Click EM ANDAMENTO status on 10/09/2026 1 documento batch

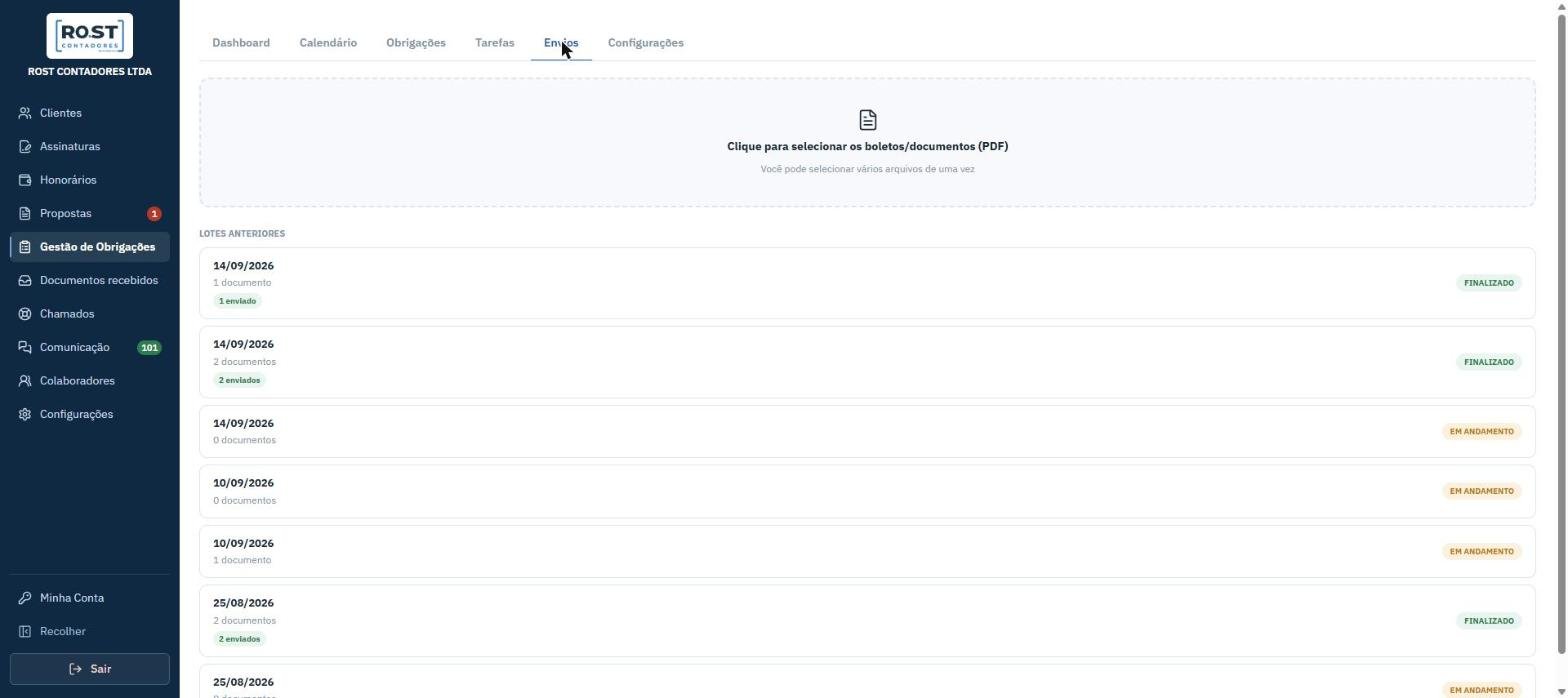tap(1481, 551)
